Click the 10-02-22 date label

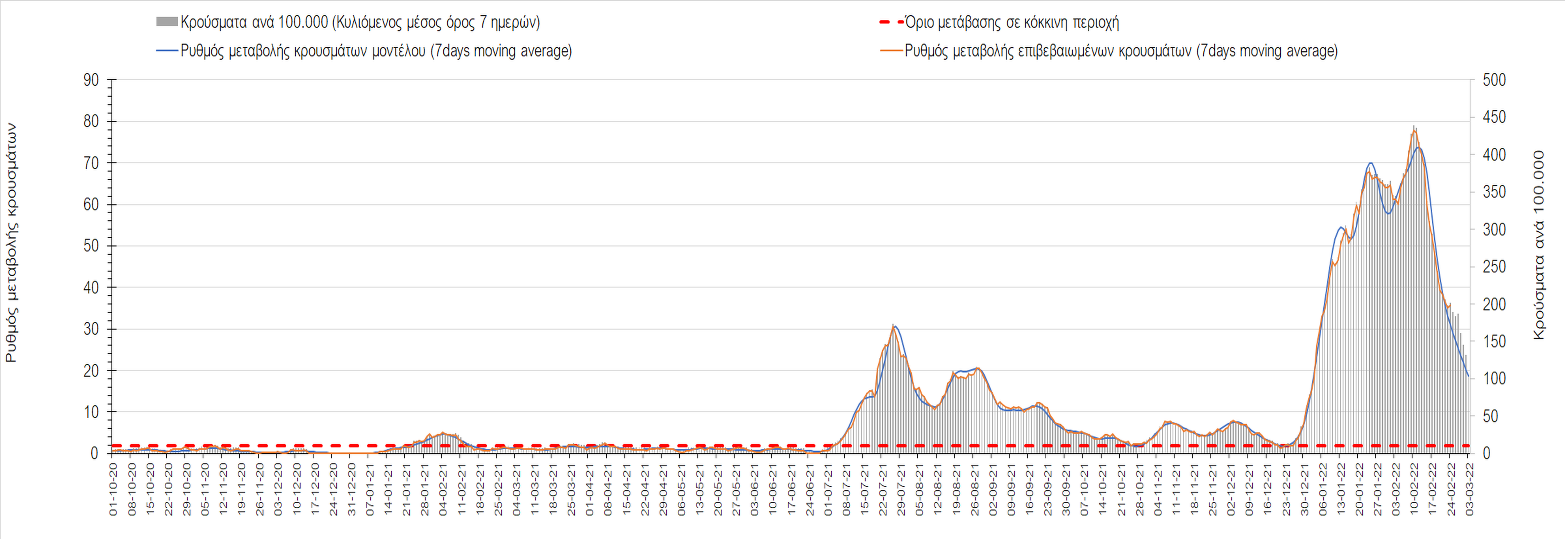[1414, 487]
